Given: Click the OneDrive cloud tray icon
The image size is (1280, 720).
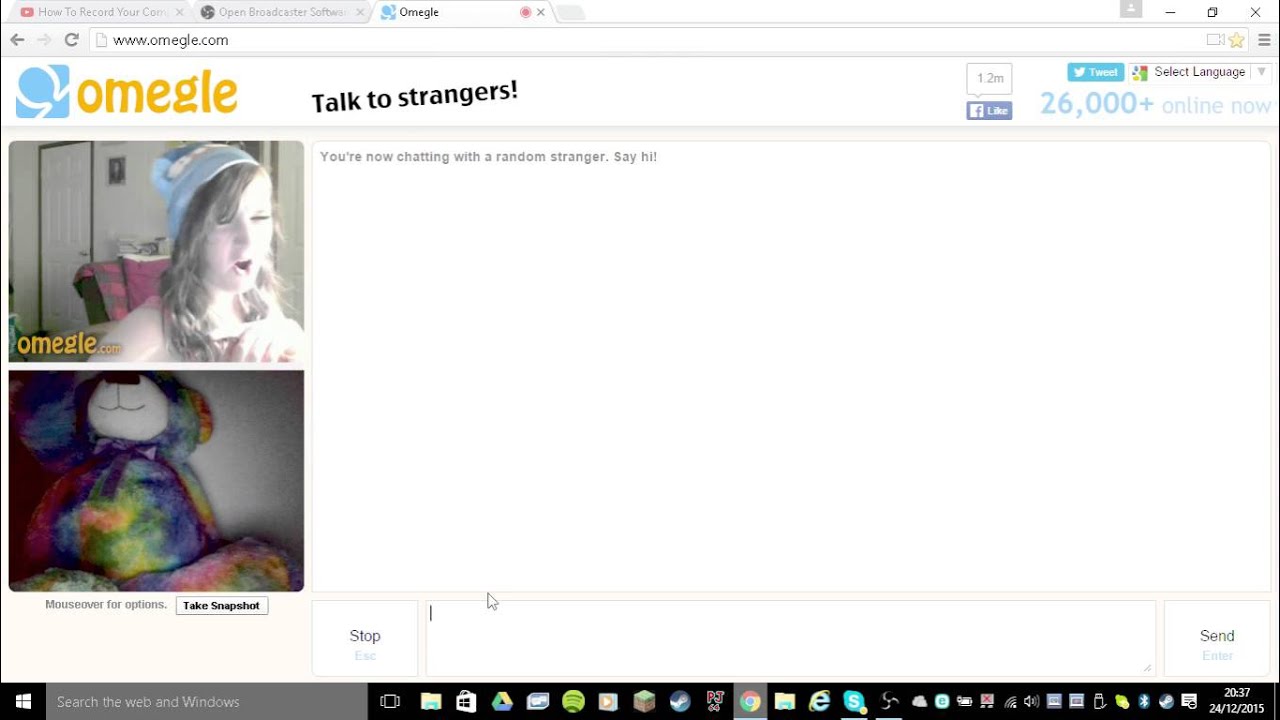Looking at the screenshot, I should (x=920, y=701).
